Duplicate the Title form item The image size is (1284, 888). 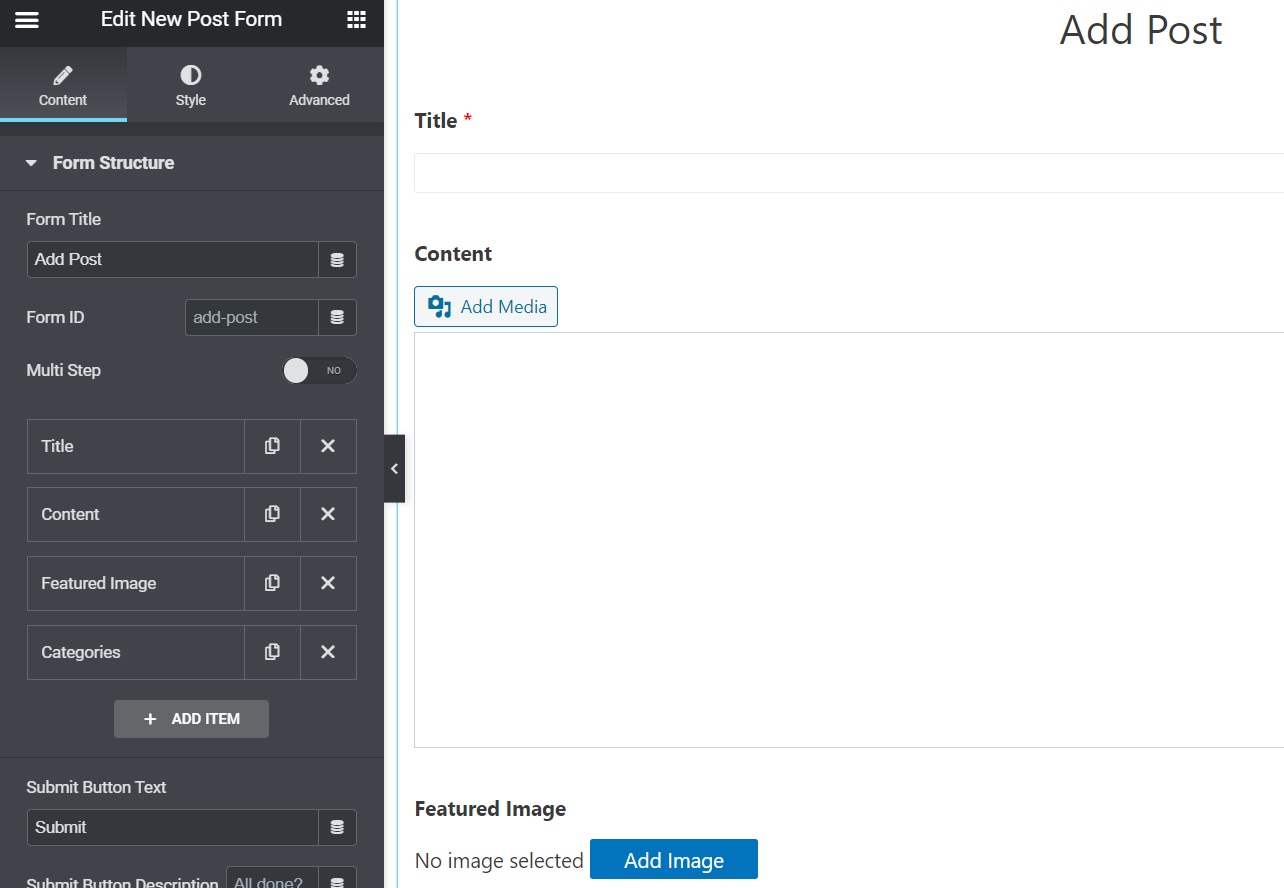click(271, 446)
